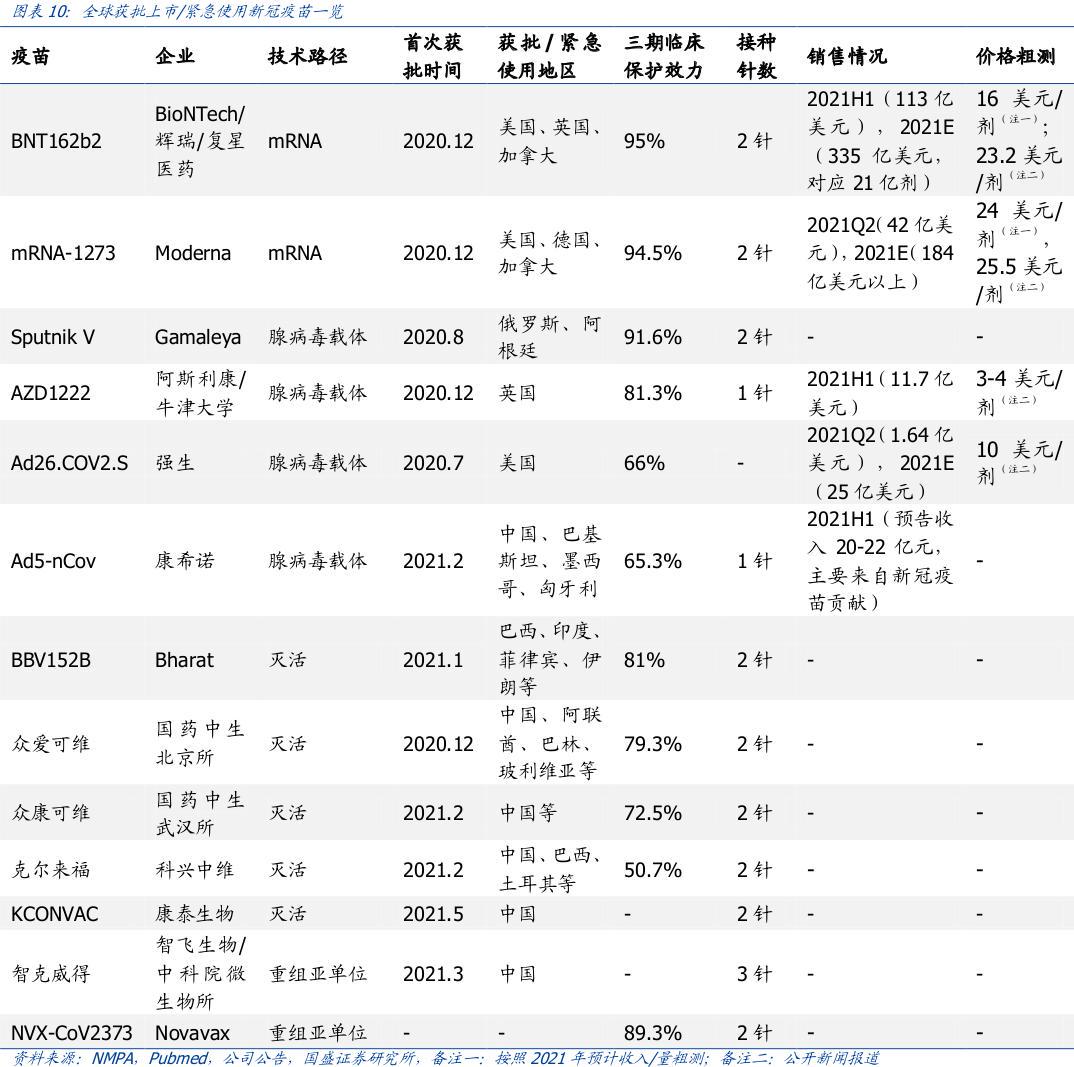Click the 众康可维 vaccine name
Image resolution: width=1074 pixels, height=1067 pixels.
pos(51,813)
